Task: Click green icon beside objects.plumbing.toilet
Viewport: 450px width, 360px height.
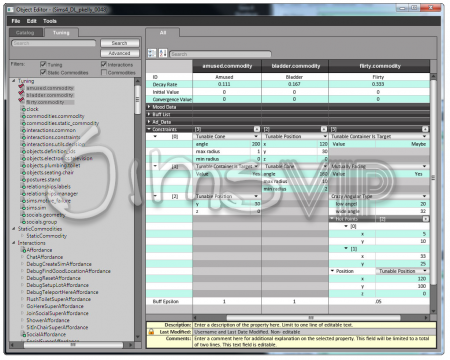Action: (x=24, y=166)
